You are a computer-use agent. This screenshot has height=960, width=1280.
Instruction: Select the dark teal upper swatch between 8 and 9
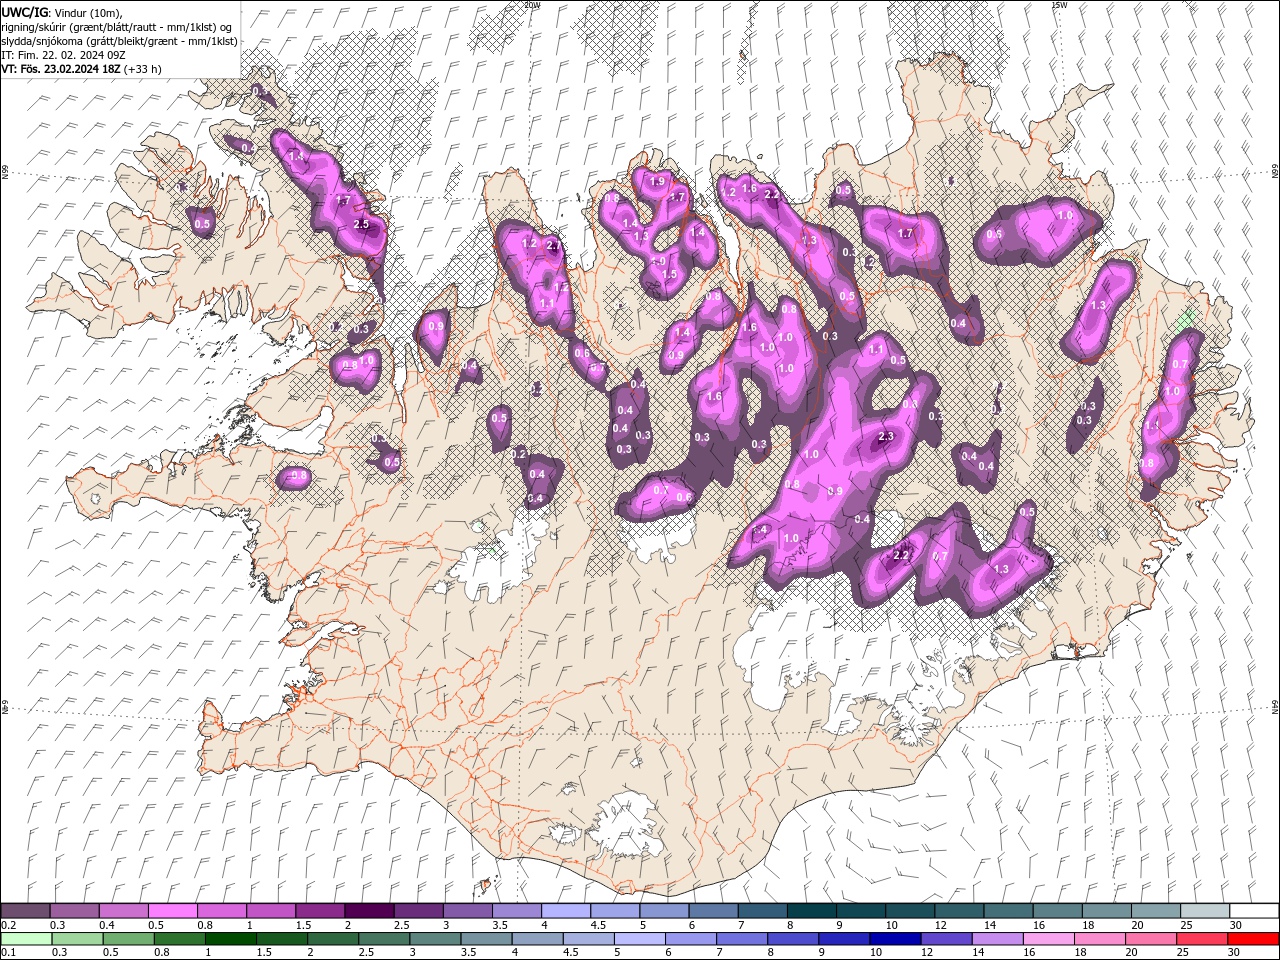click(x=811, y=911)
